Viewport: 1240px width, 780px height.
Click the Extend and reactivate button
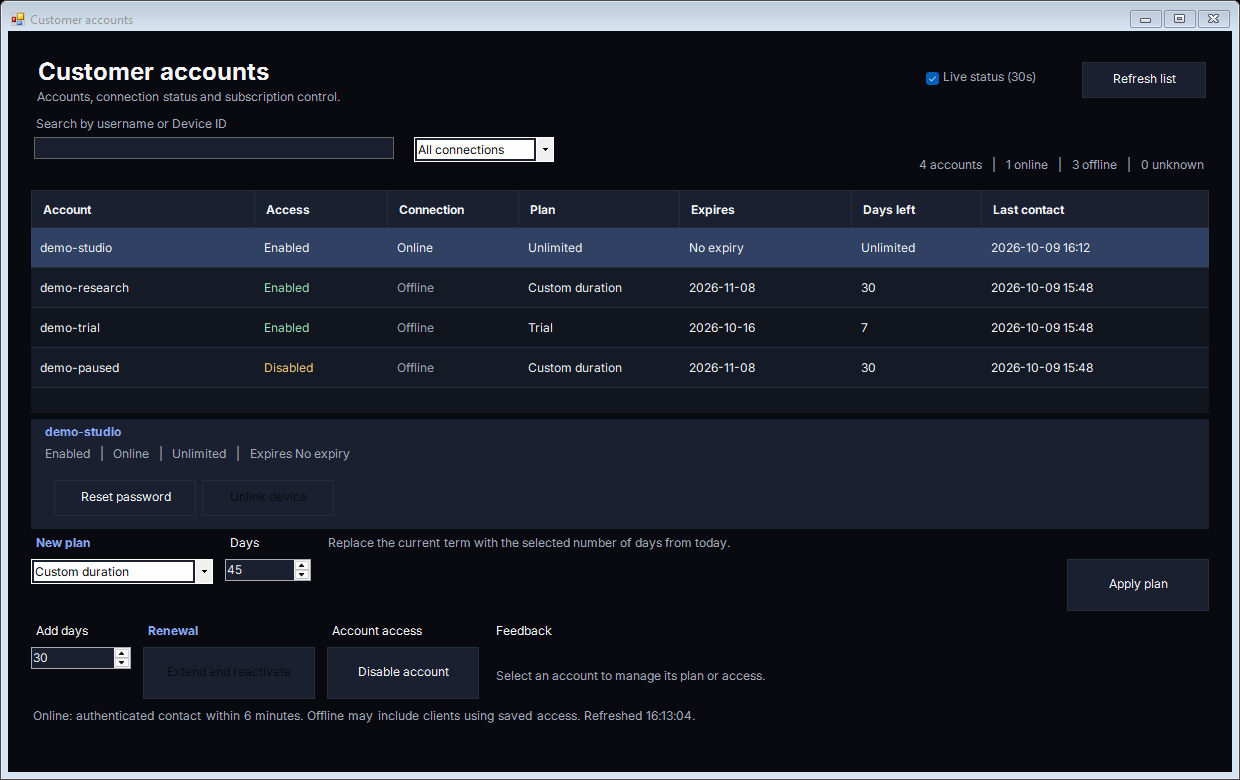point(229,672)
